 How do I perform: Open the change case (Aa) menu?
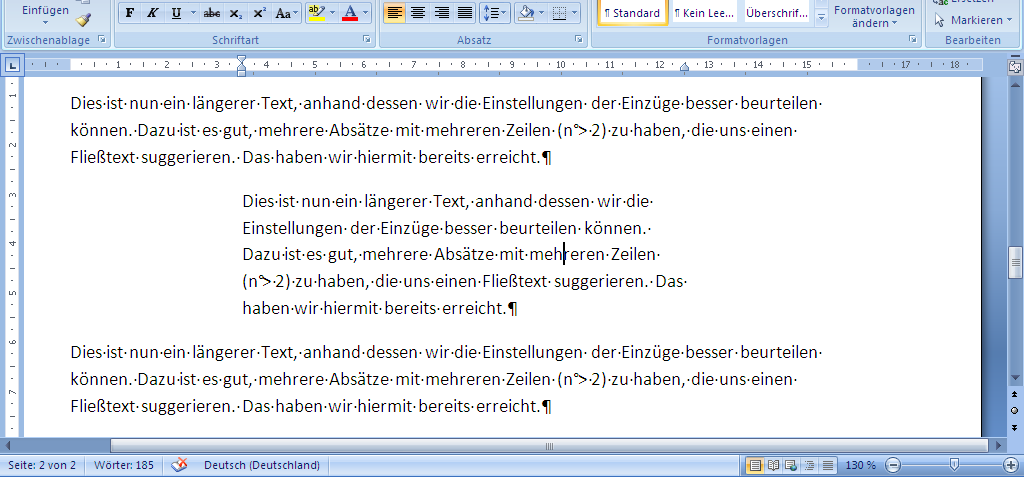point(287,13)
